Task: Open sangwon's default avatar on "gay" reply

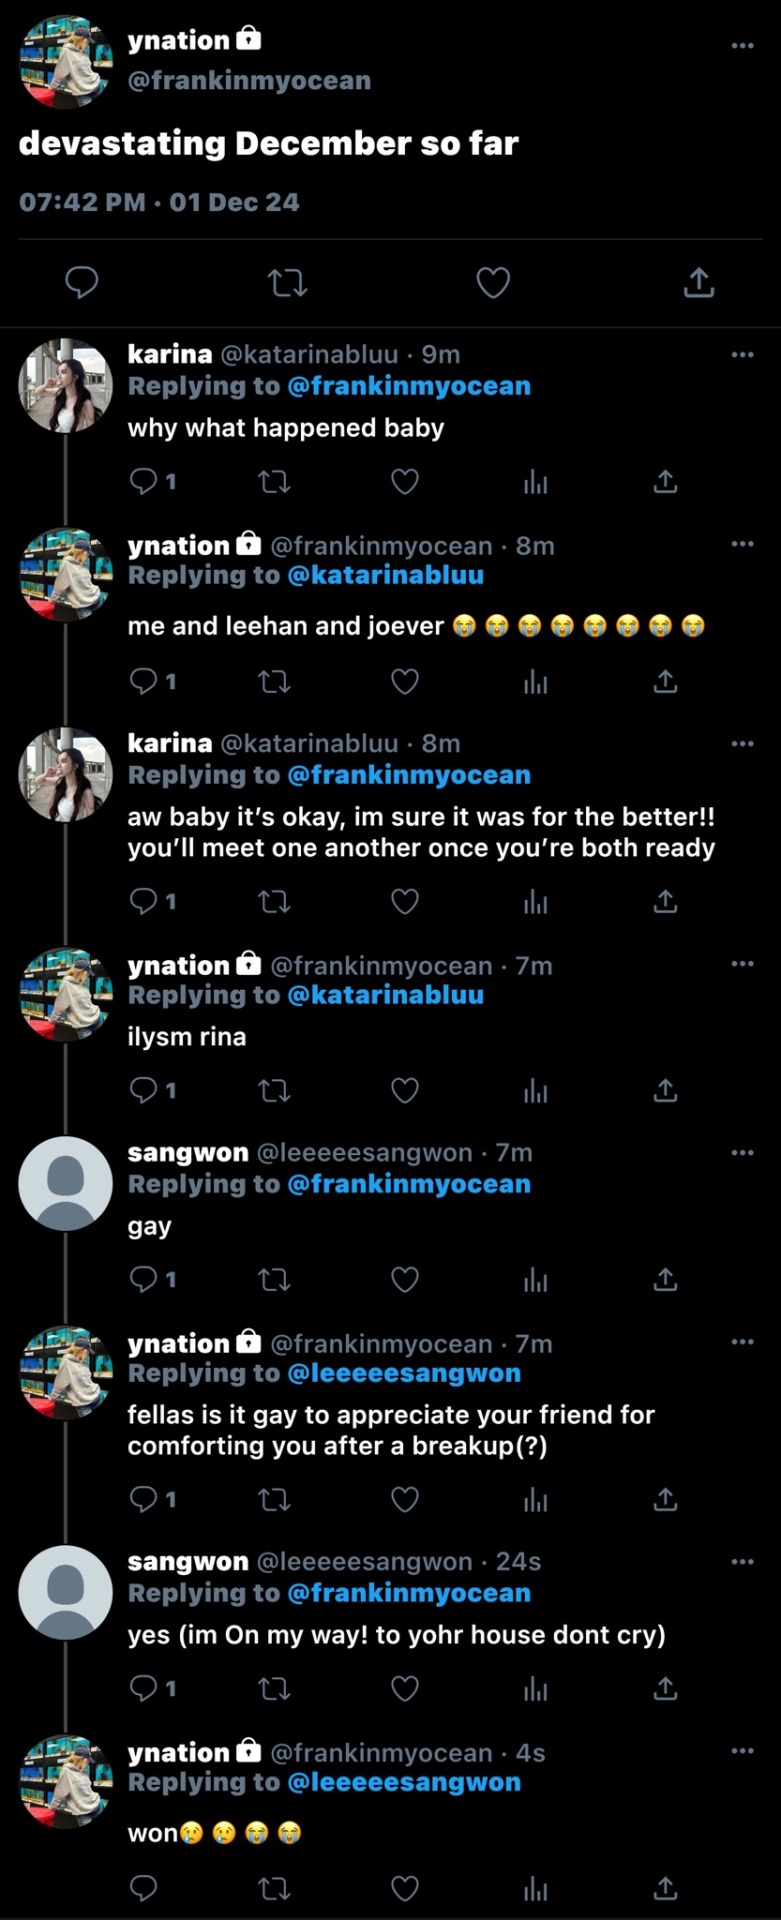Action: (66, 1183)
